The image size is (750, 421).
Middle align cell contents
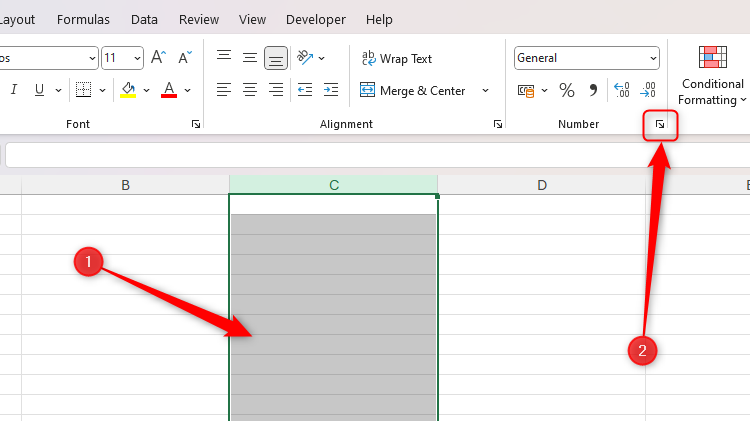[x=250, y=58]
